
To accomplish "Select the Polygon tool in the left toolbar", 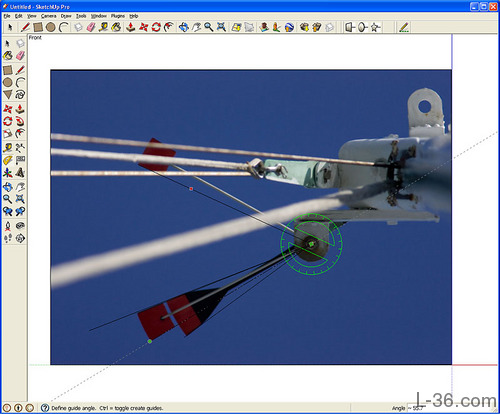I will (8, 95).
